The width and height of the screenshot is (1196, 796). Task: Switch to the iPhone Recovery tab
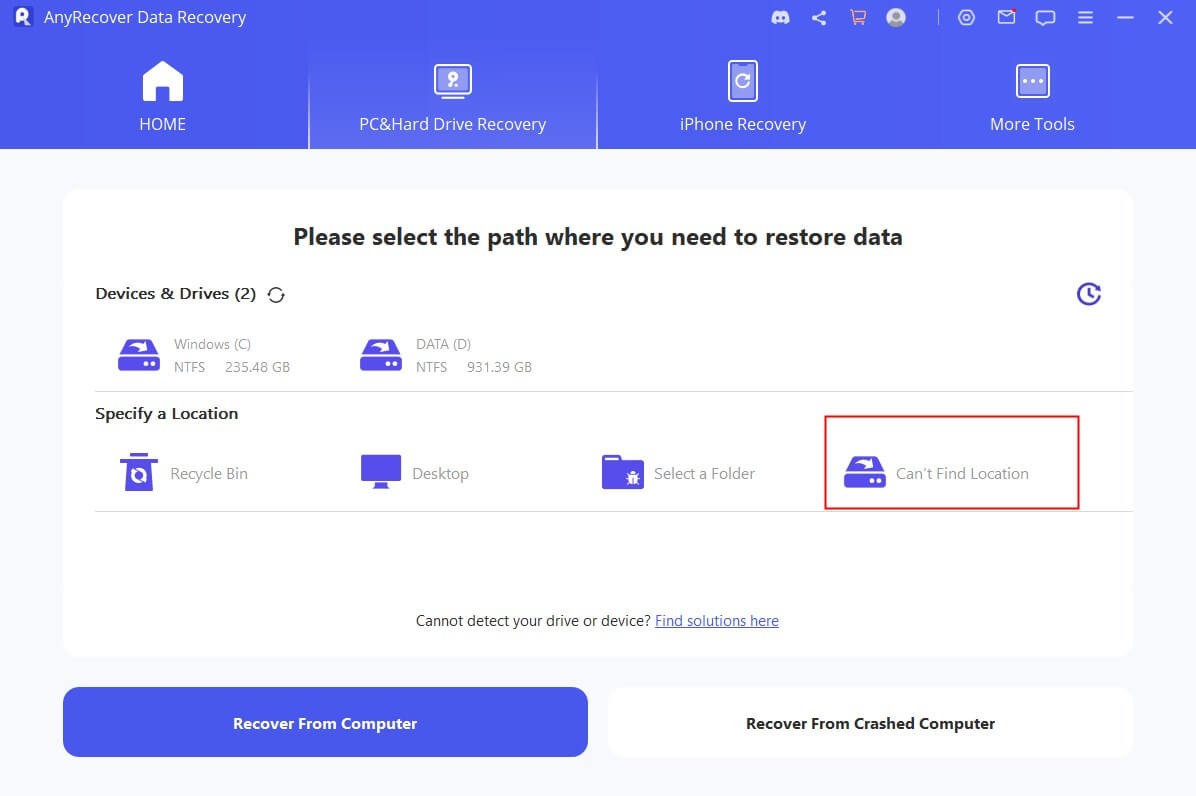click(743, 95)
